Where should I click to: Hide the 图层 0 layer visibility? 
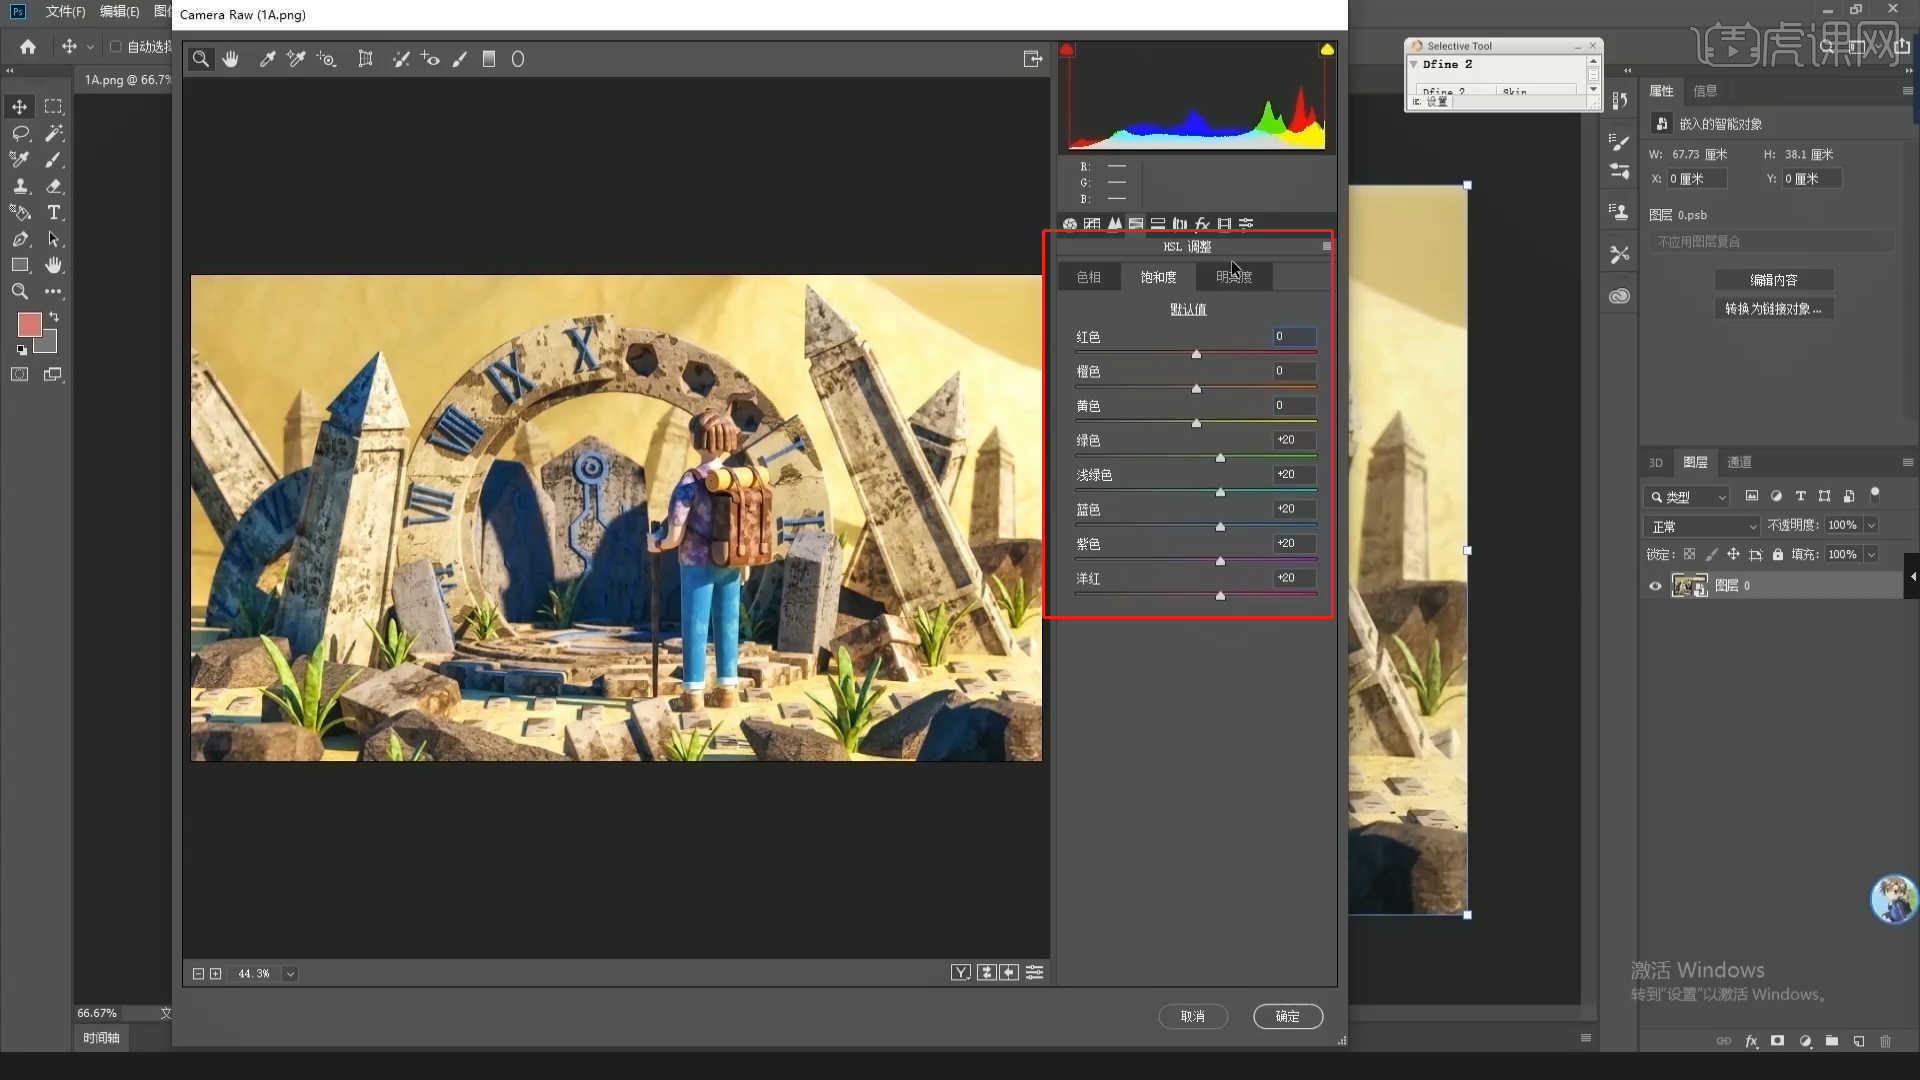1655,586
